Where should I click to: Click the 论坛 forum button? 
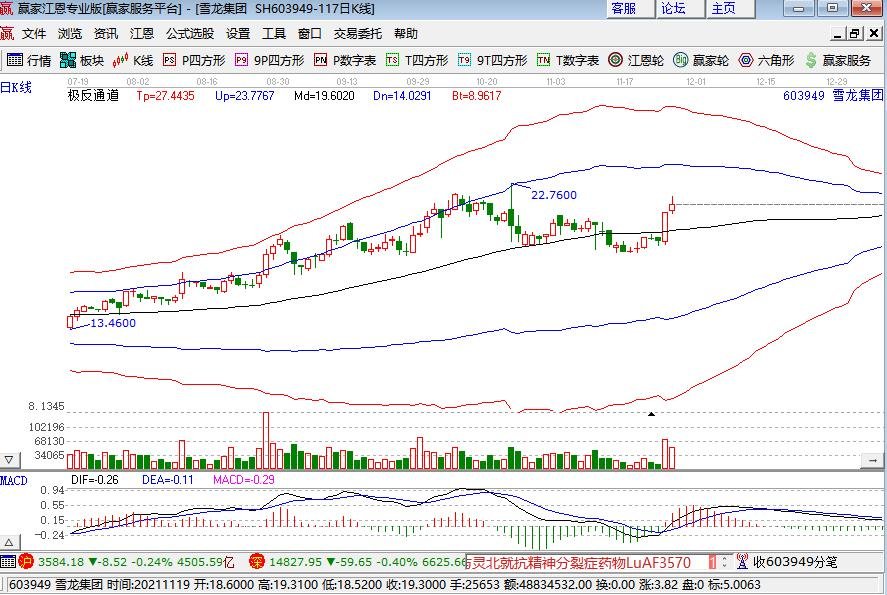tap(680, 8)
